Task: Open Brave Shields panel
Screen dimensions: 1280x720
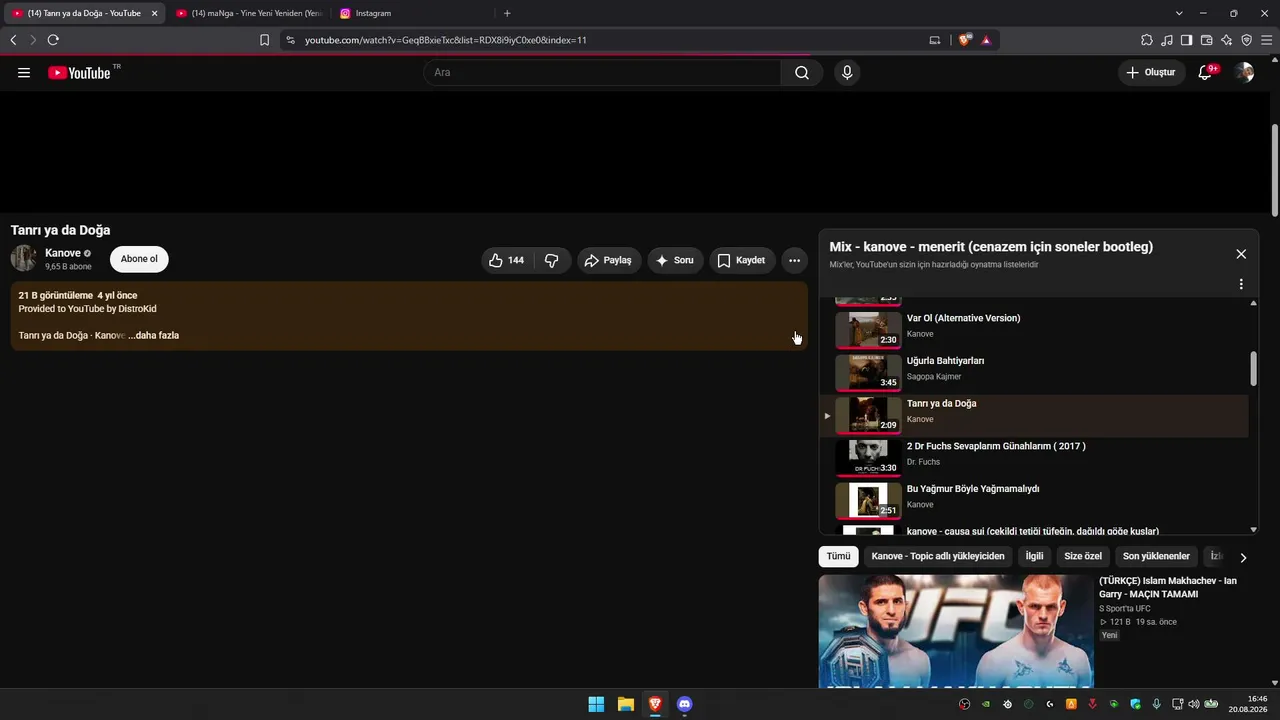Action: (x=964, y=40)
